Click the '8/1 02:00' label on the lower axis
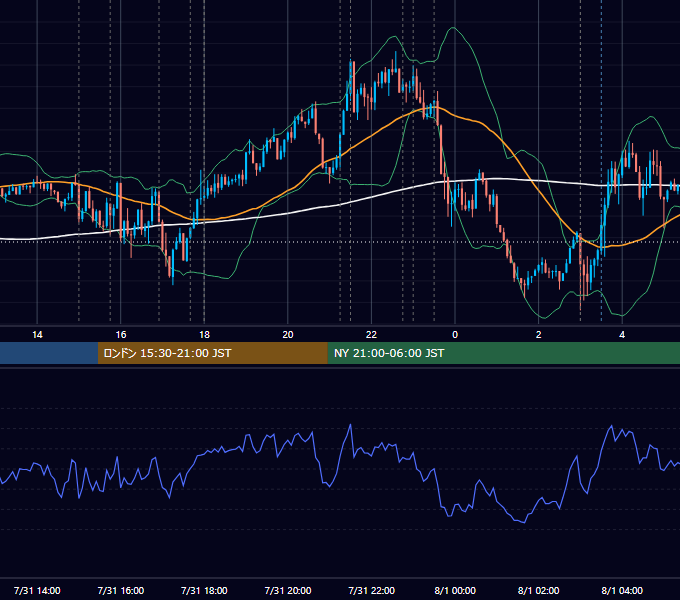This screenshot has height=600, width=680. 539,590
